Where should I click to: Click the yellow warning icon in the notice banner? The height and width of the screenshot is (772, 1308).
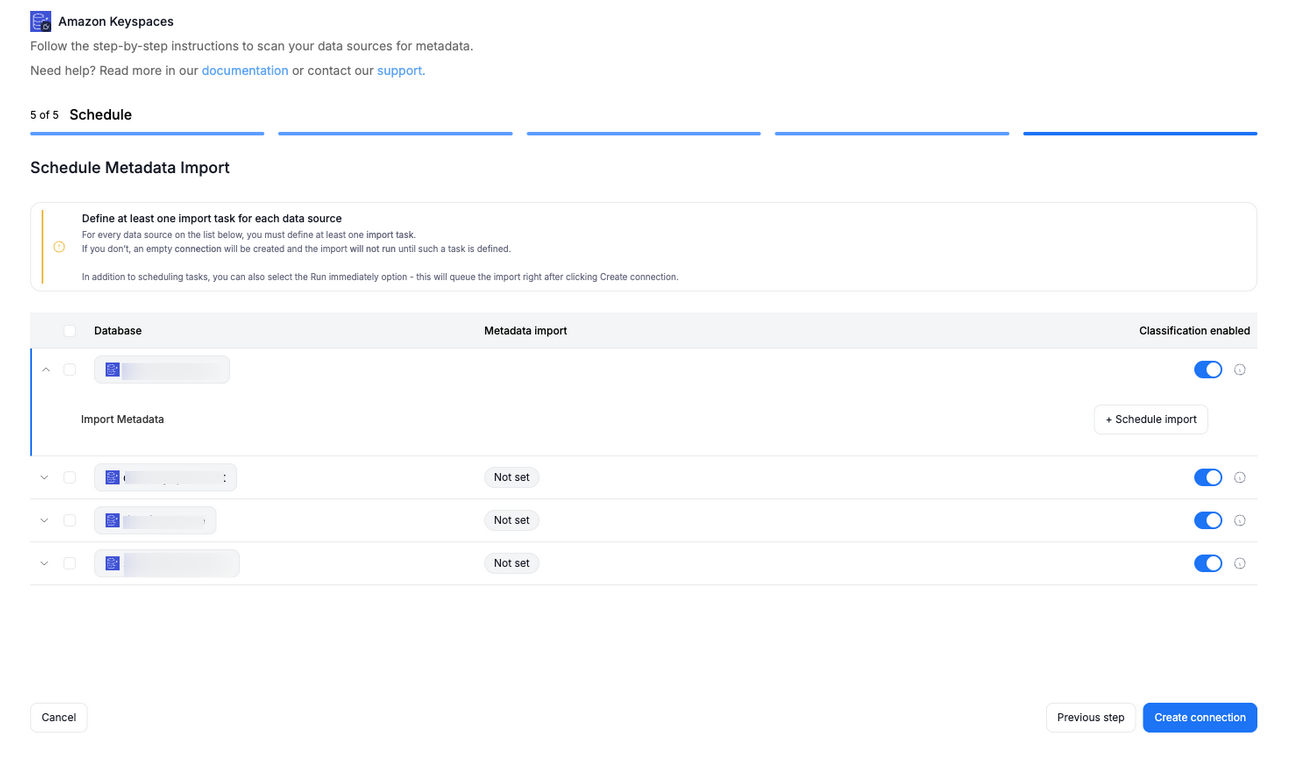59,247
